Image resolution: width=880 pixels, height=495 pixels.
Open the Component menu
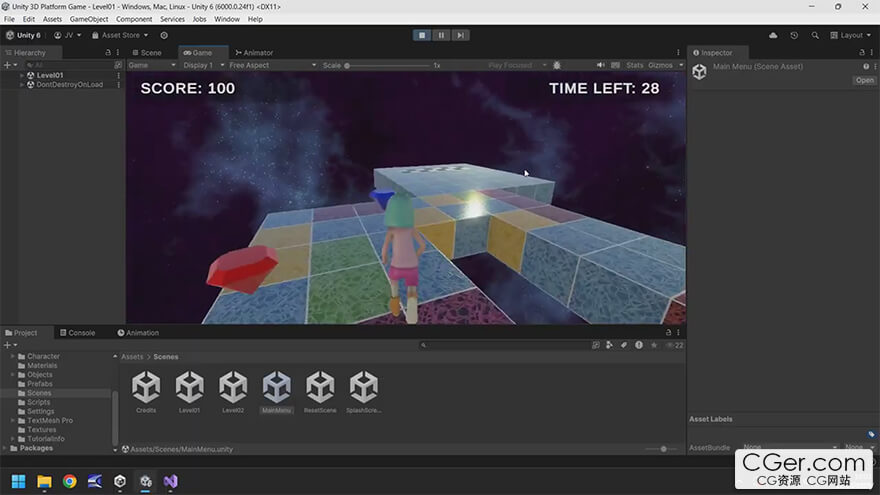pyautogui.click(x=134, y=19)
